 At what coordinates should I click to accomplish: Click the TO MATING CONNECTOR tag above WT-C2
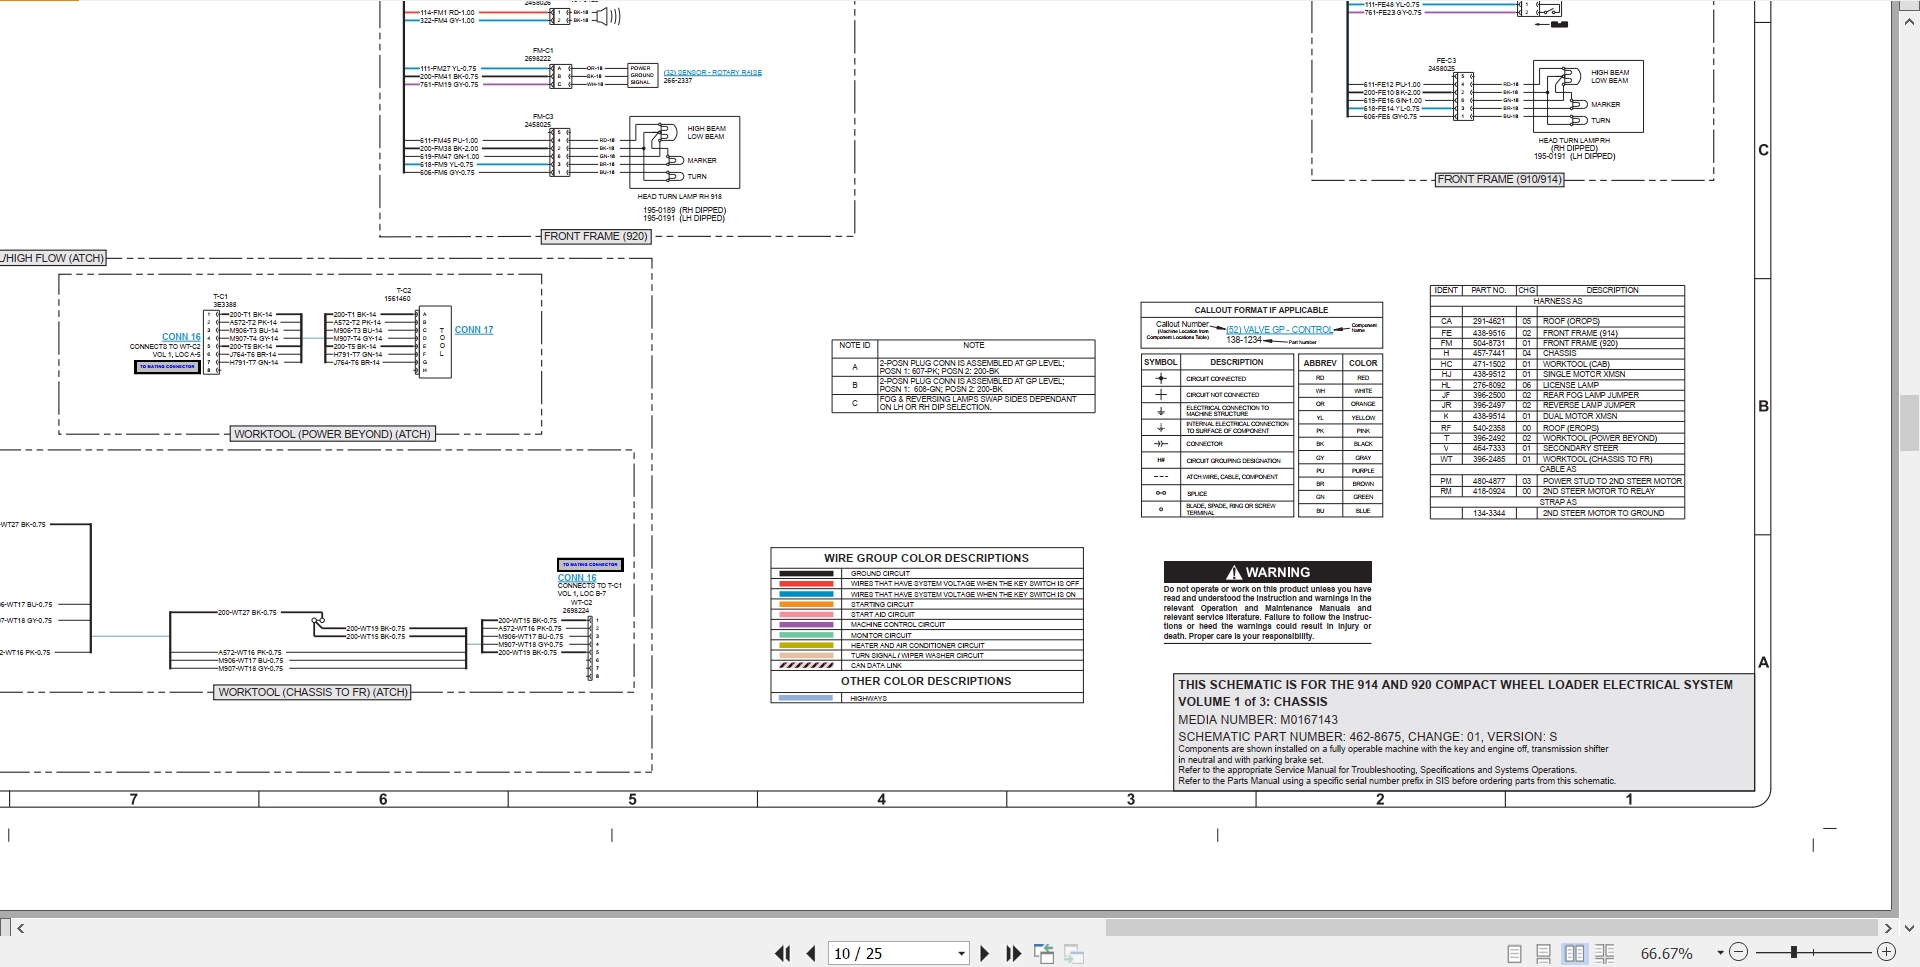coord(590,565)
